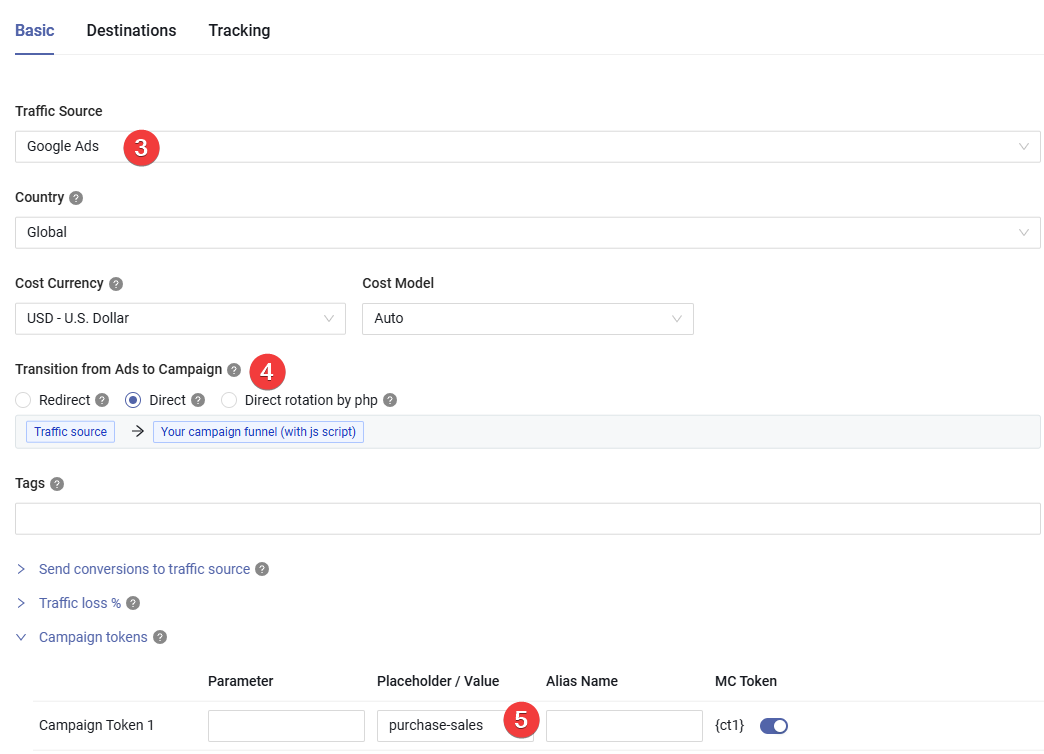Click help icon beside Transition from Ads to Campaign
Viewport: 1044px width, 754px height.
pos(234,370)
